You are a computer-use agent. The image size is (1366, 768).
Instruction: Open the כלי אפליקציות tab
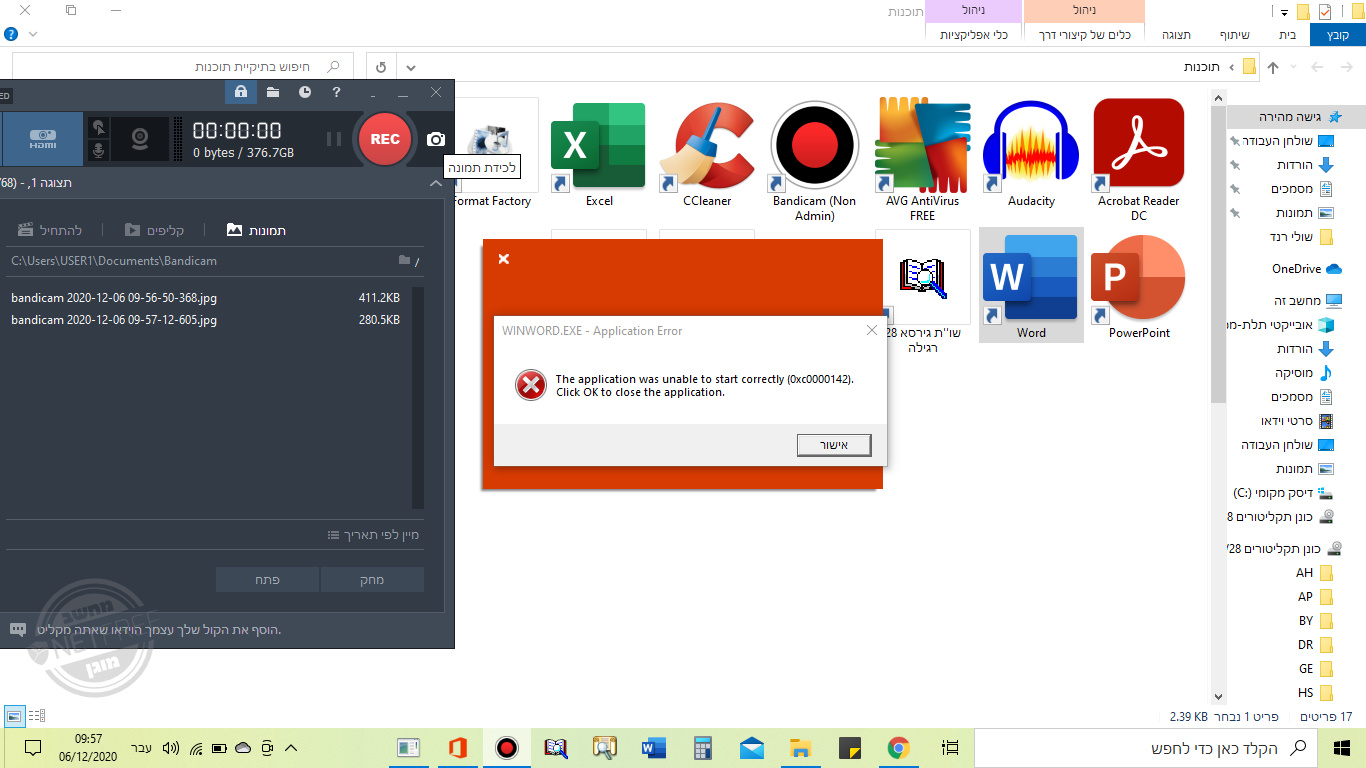pos(973,35)
